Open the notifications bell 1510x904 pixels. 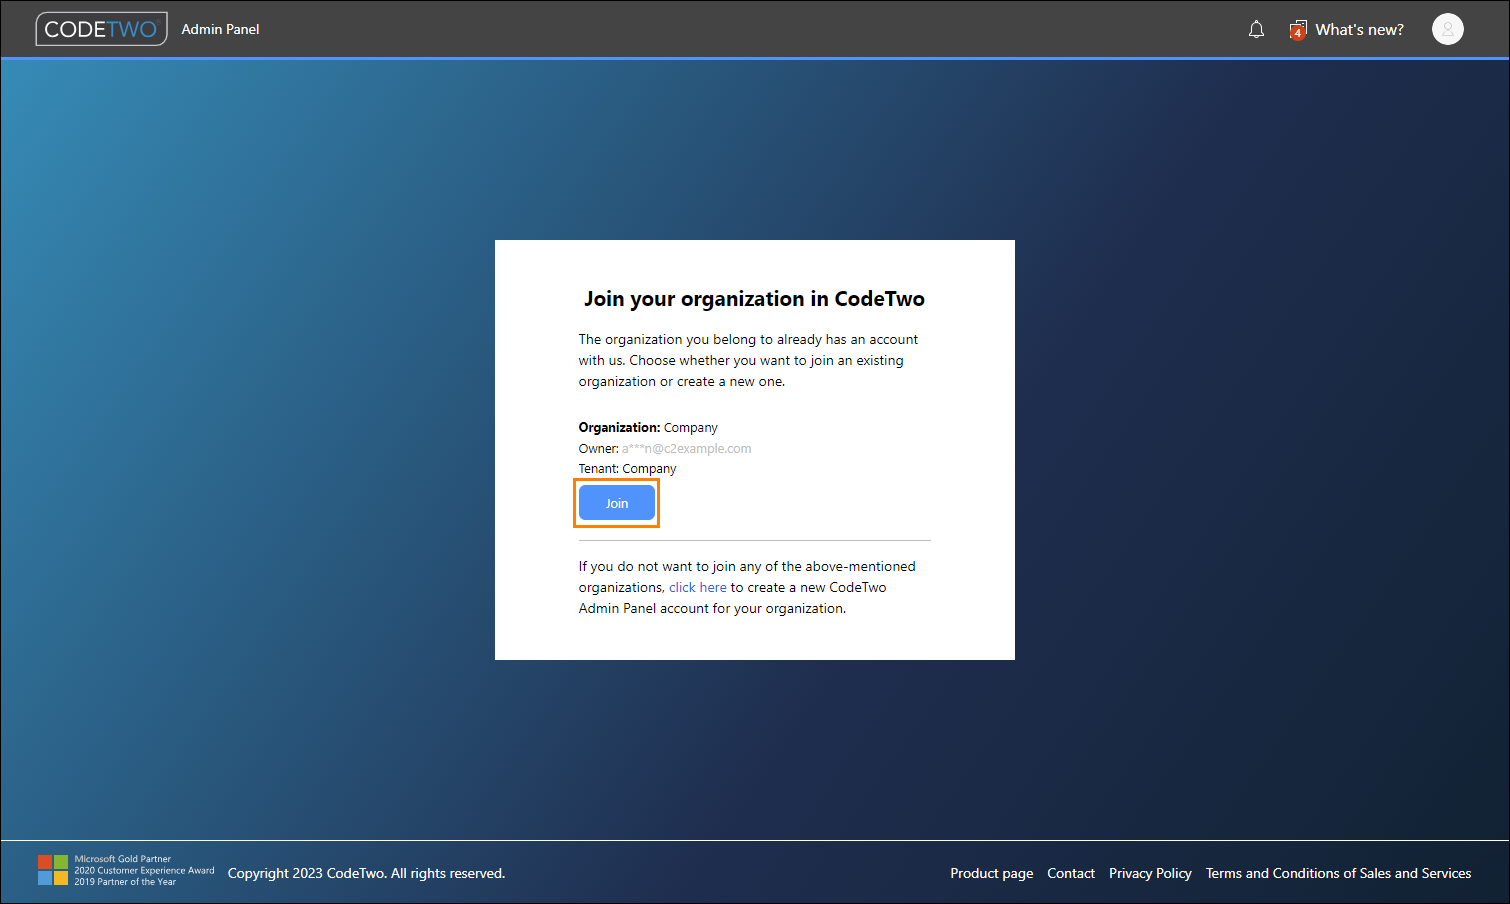[1256, 30]
